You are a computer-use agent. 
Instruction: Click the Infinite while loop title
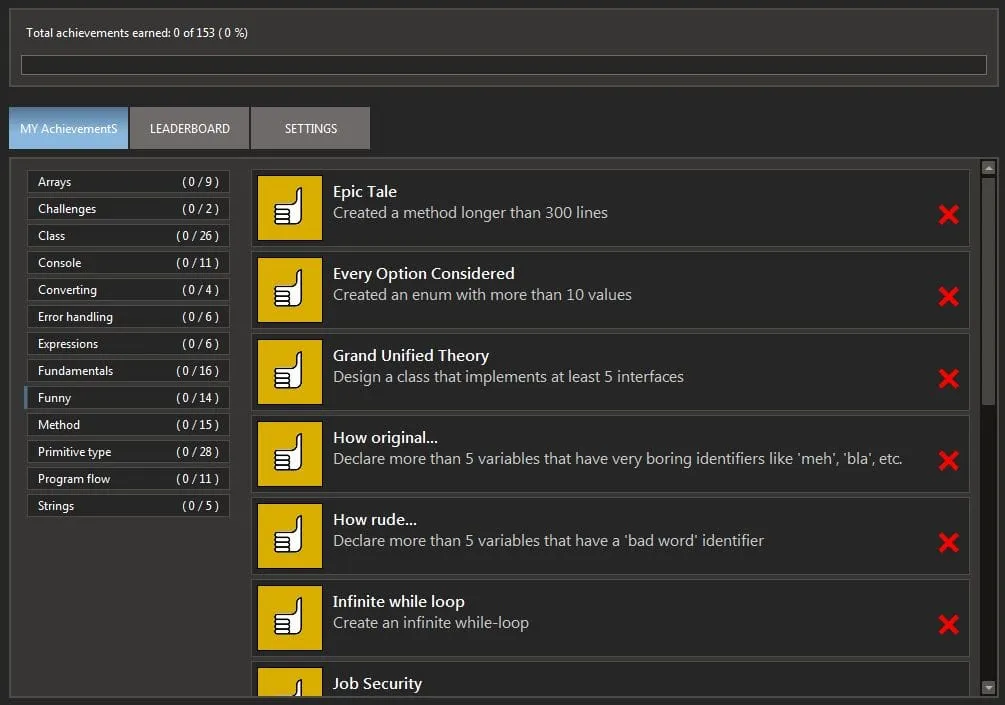399,602
